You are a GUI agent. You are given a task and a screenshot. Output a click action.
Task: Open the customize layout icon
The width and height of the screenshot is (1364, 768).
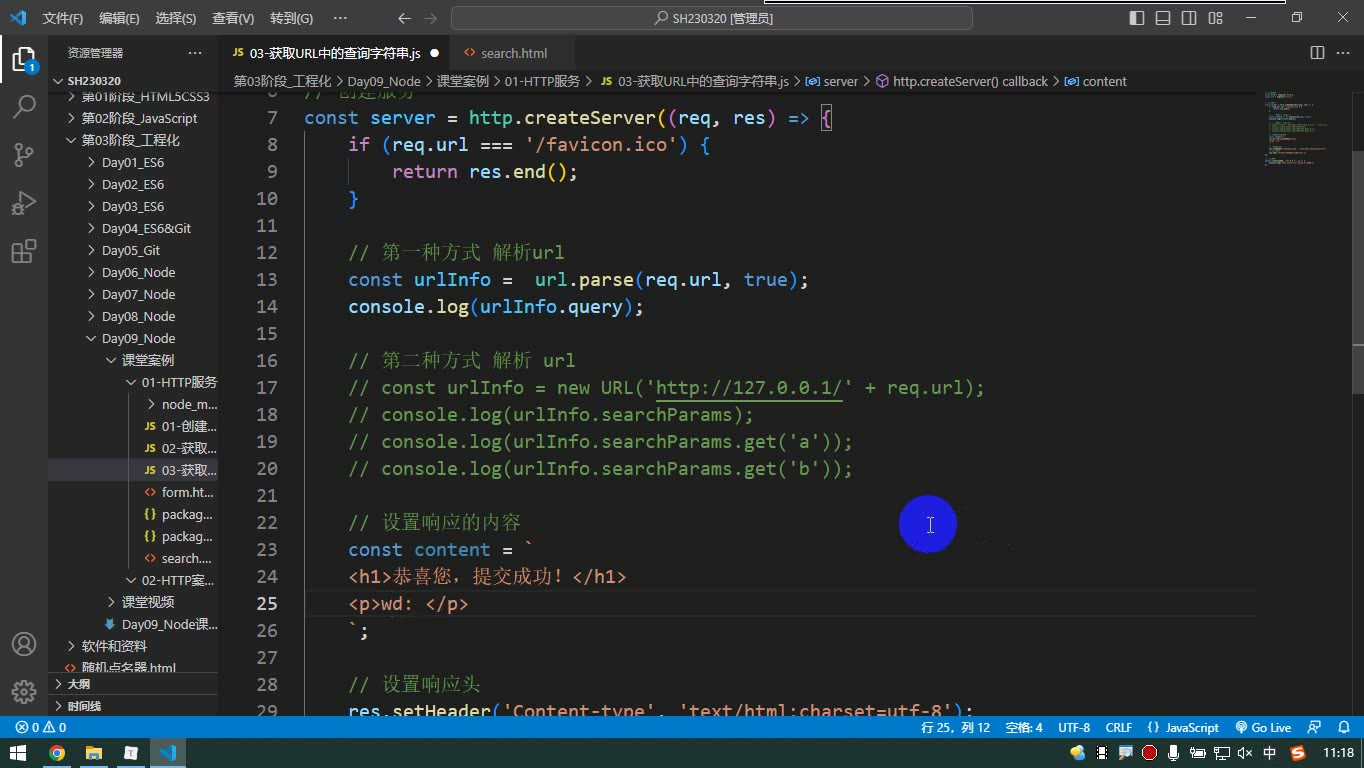coord(1215,18)
